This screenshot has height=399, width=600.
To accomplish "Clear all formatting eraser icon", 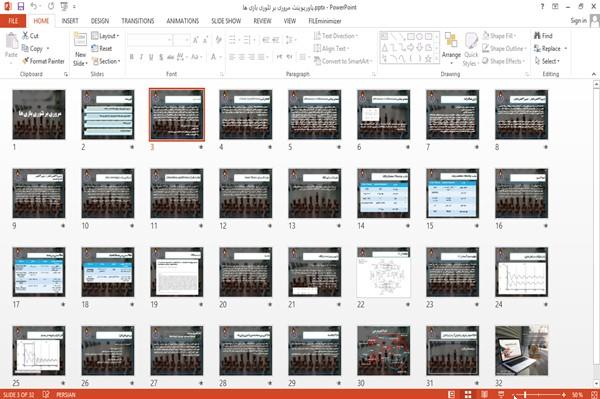I will coord(218,40).
